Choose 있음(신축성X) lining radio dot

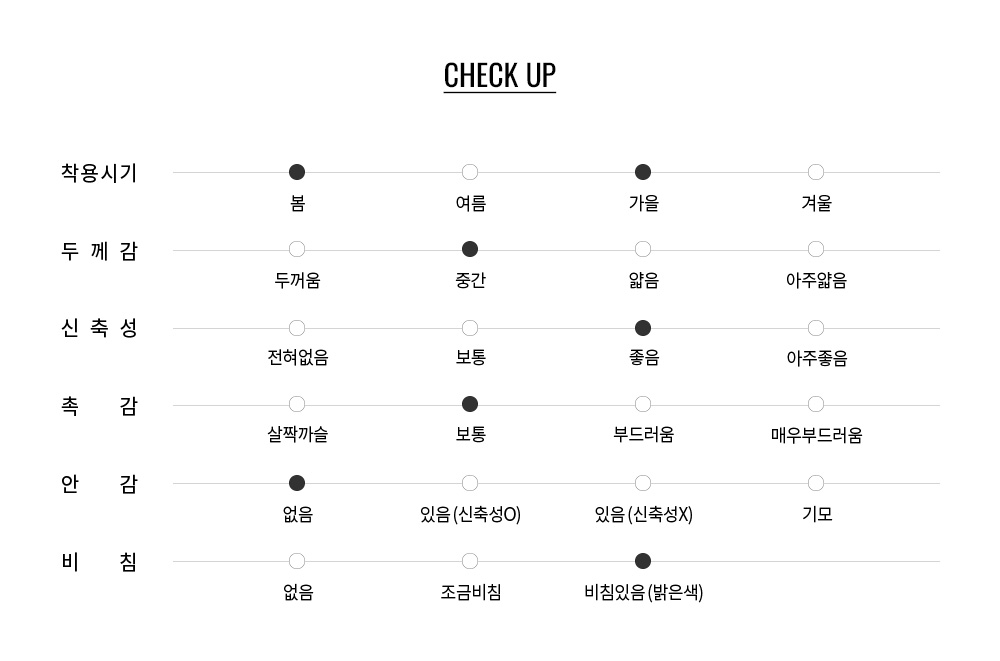click(x=643, y=483)
